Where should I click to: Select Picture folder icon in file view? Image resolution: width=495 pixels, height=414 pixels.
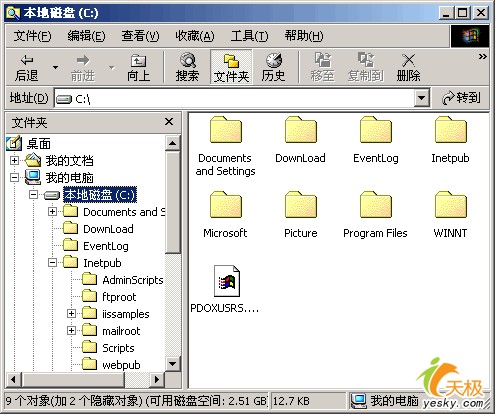[301, 204]
